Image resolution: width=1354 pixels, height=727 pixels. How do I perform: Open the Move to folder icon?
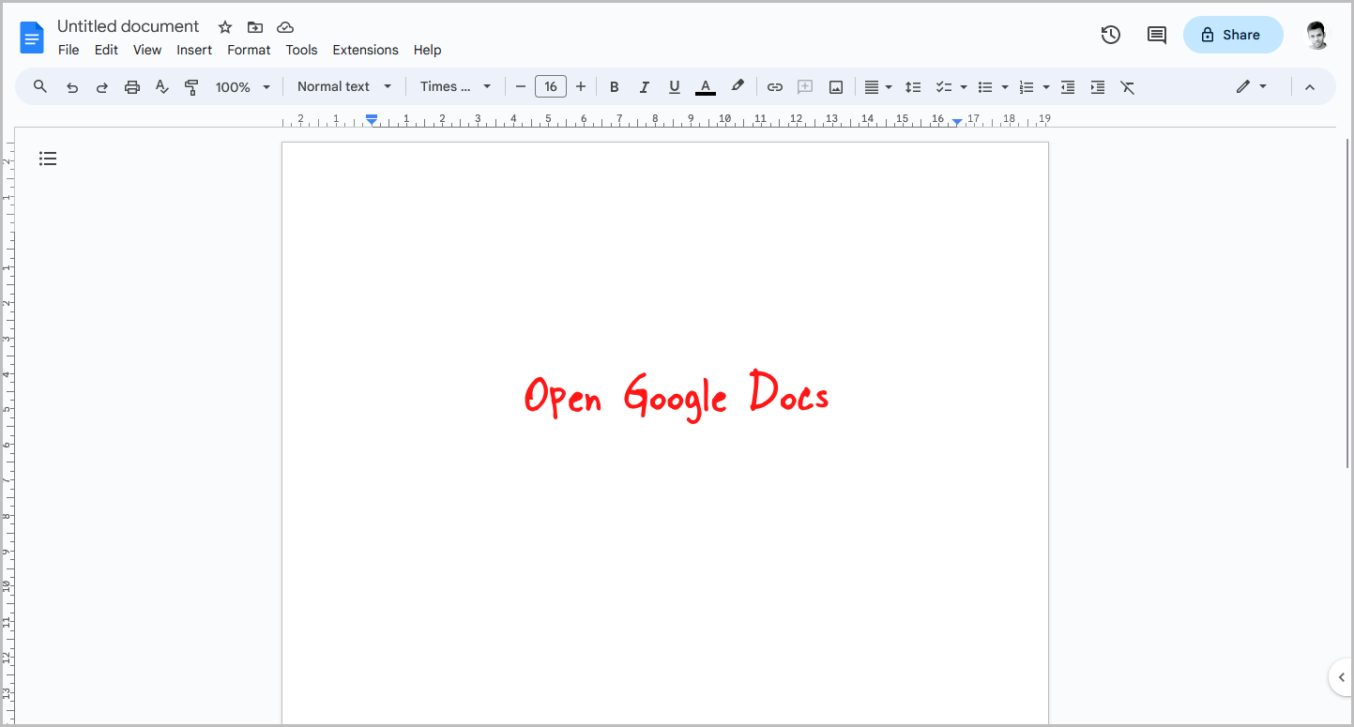pyautogui.click(x=255, y=27)
